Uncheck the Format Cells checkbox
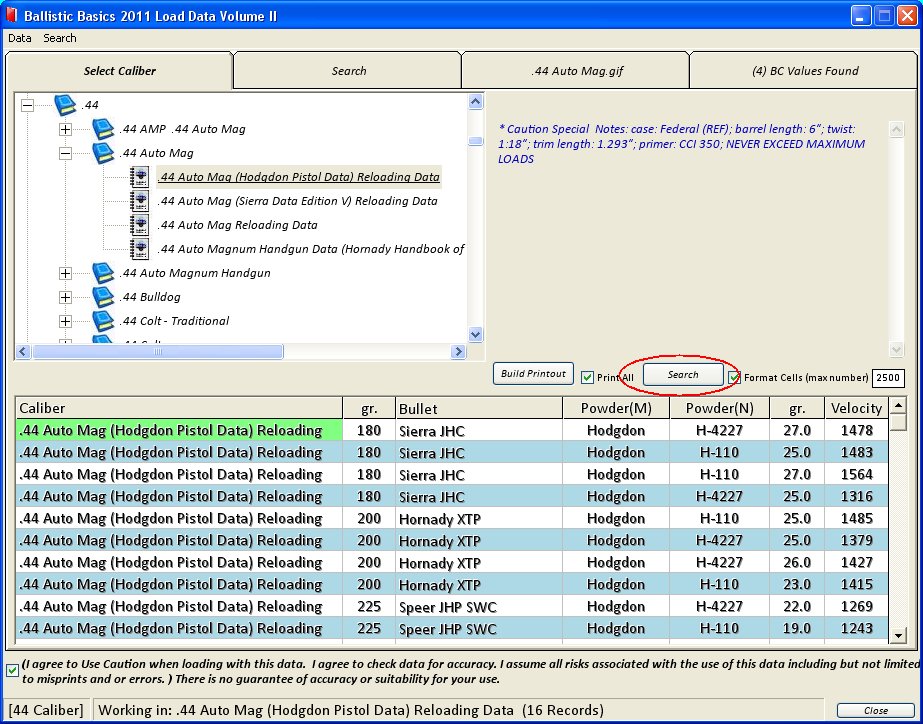The width and height of the screenshot is (923, 724). click(735, 377)
